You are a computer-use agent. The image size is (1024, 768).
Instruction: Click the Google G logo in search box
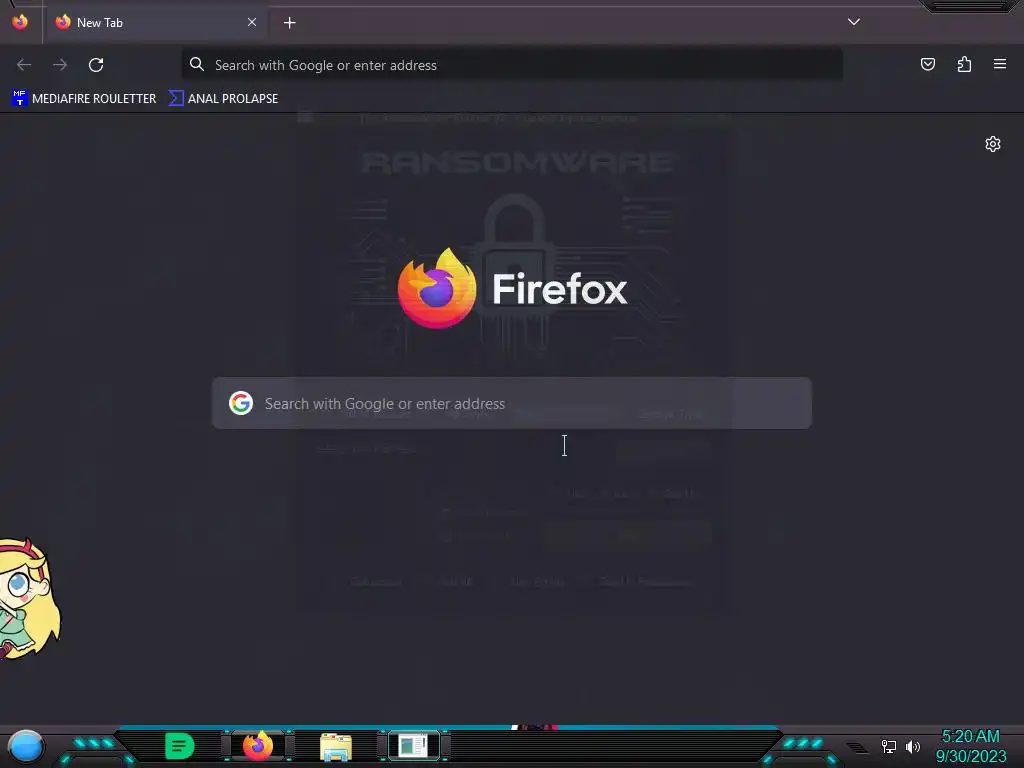(241, 403)
